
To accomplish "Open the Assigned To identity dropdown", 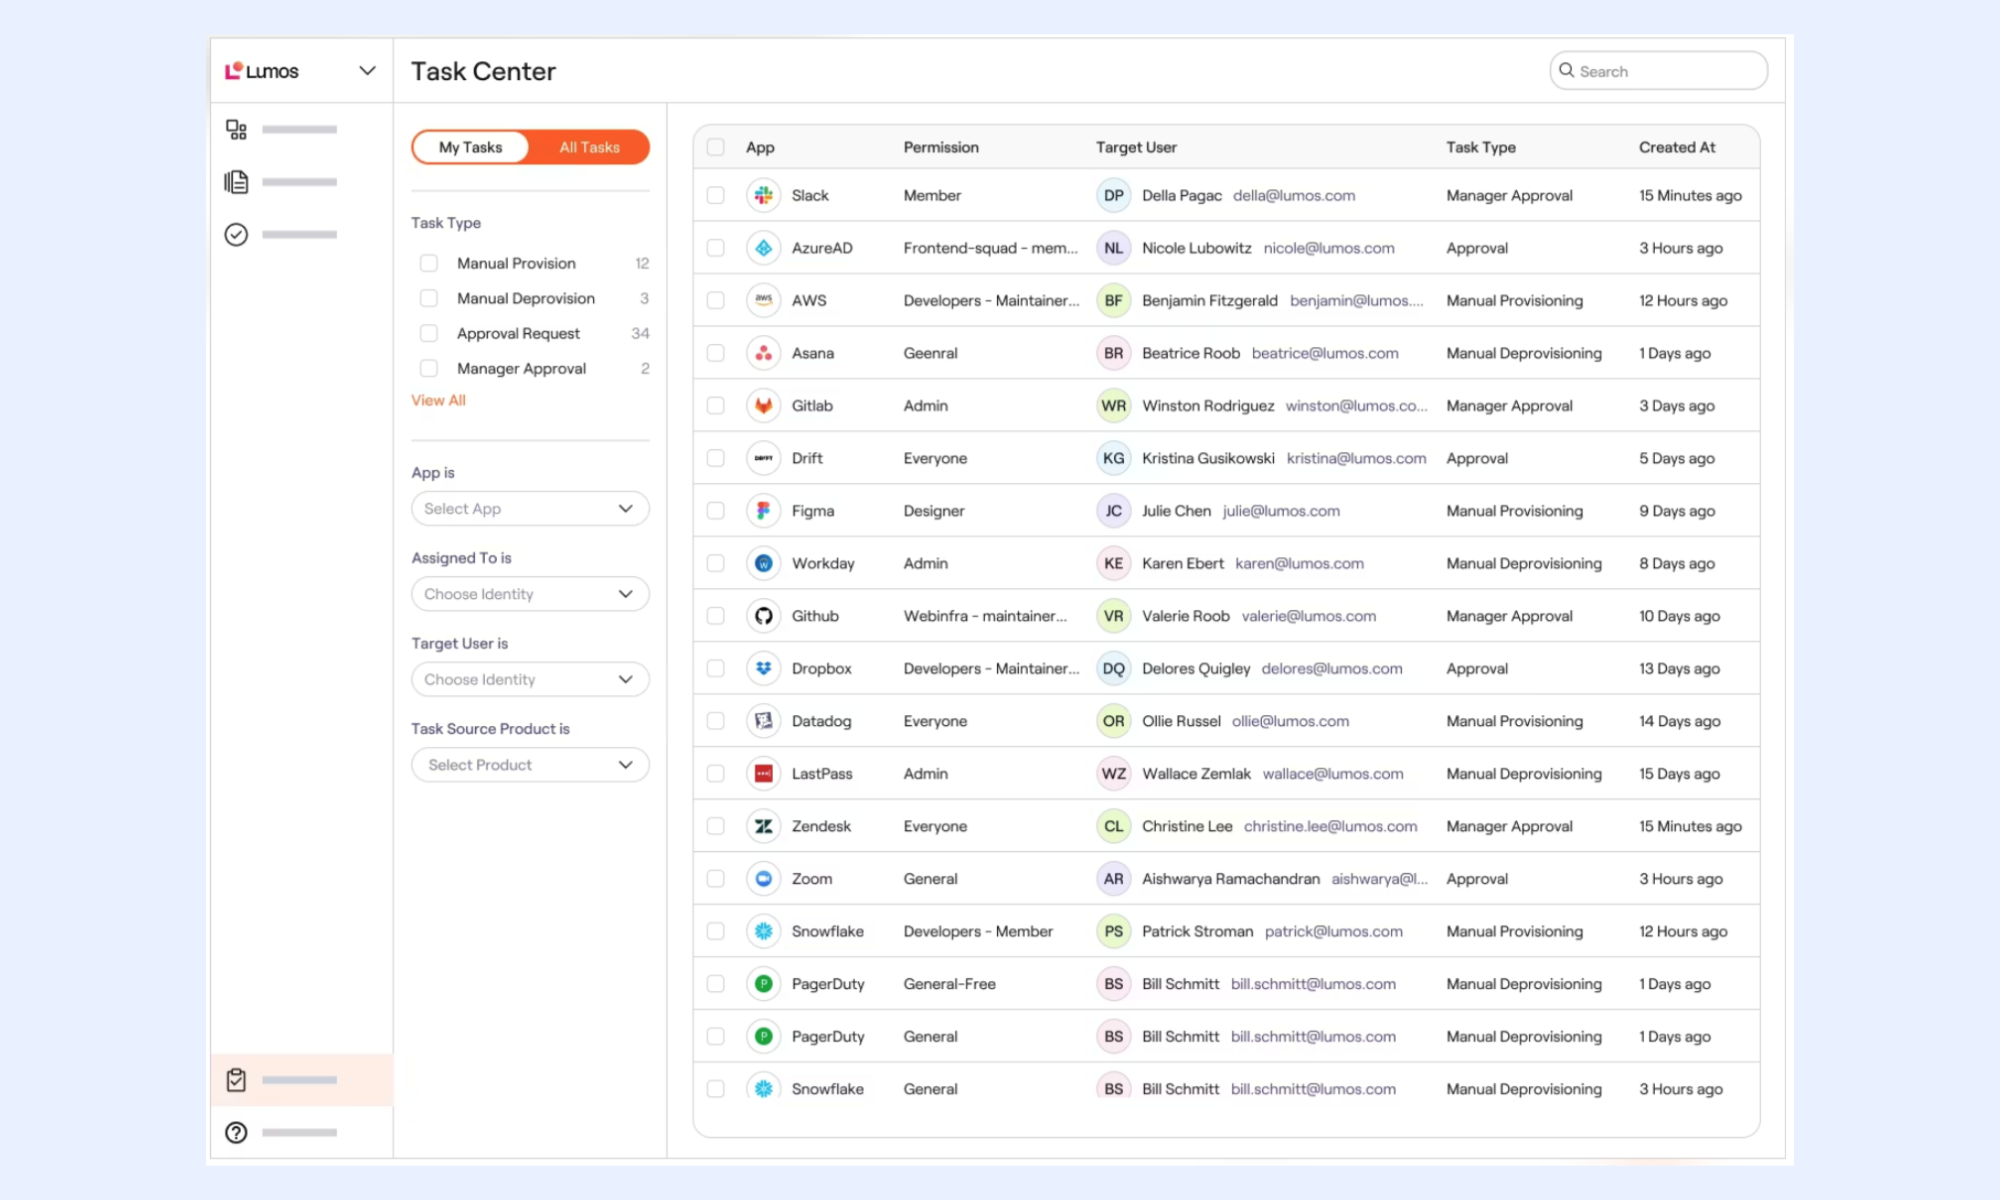I will 530,594.
